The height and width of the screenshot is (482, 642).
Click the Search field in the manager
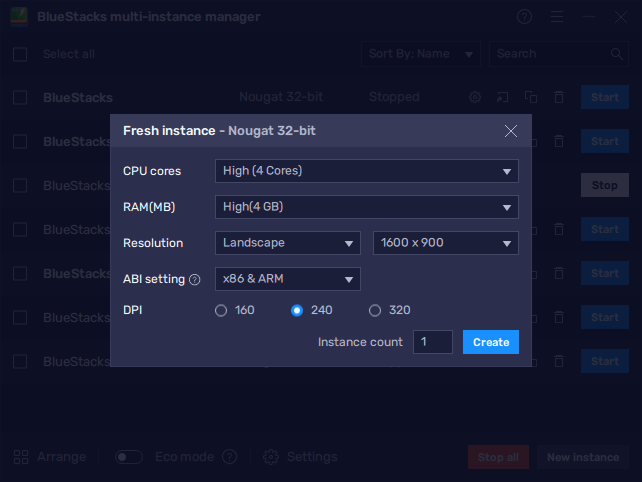[x=558, y=54]
